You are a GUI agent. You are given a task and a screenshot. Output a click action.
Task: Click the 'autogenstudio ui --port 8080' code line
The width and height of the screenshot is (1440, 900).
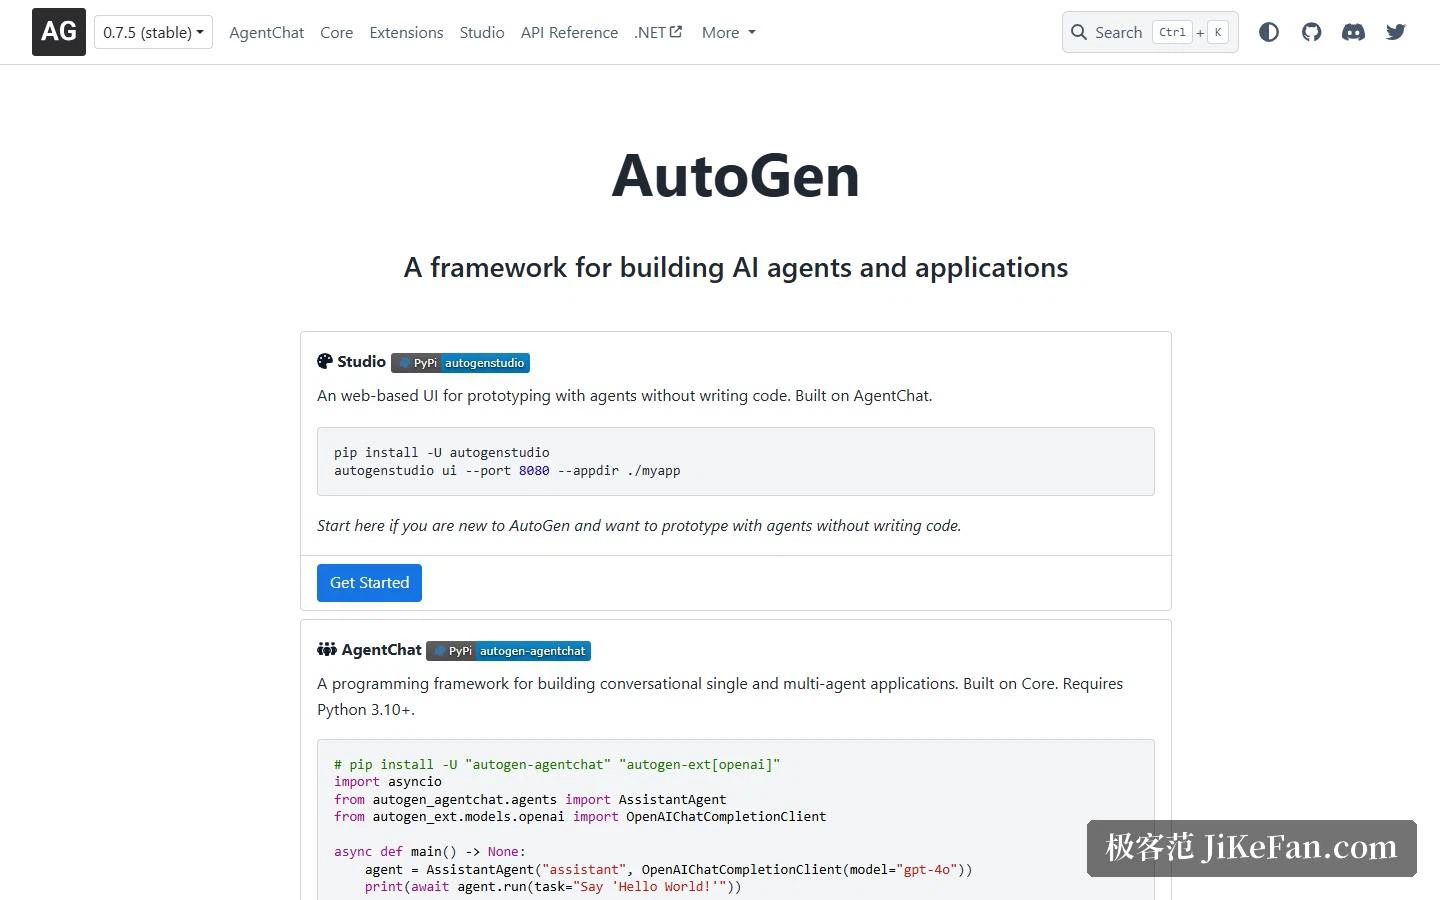(507, 470)
